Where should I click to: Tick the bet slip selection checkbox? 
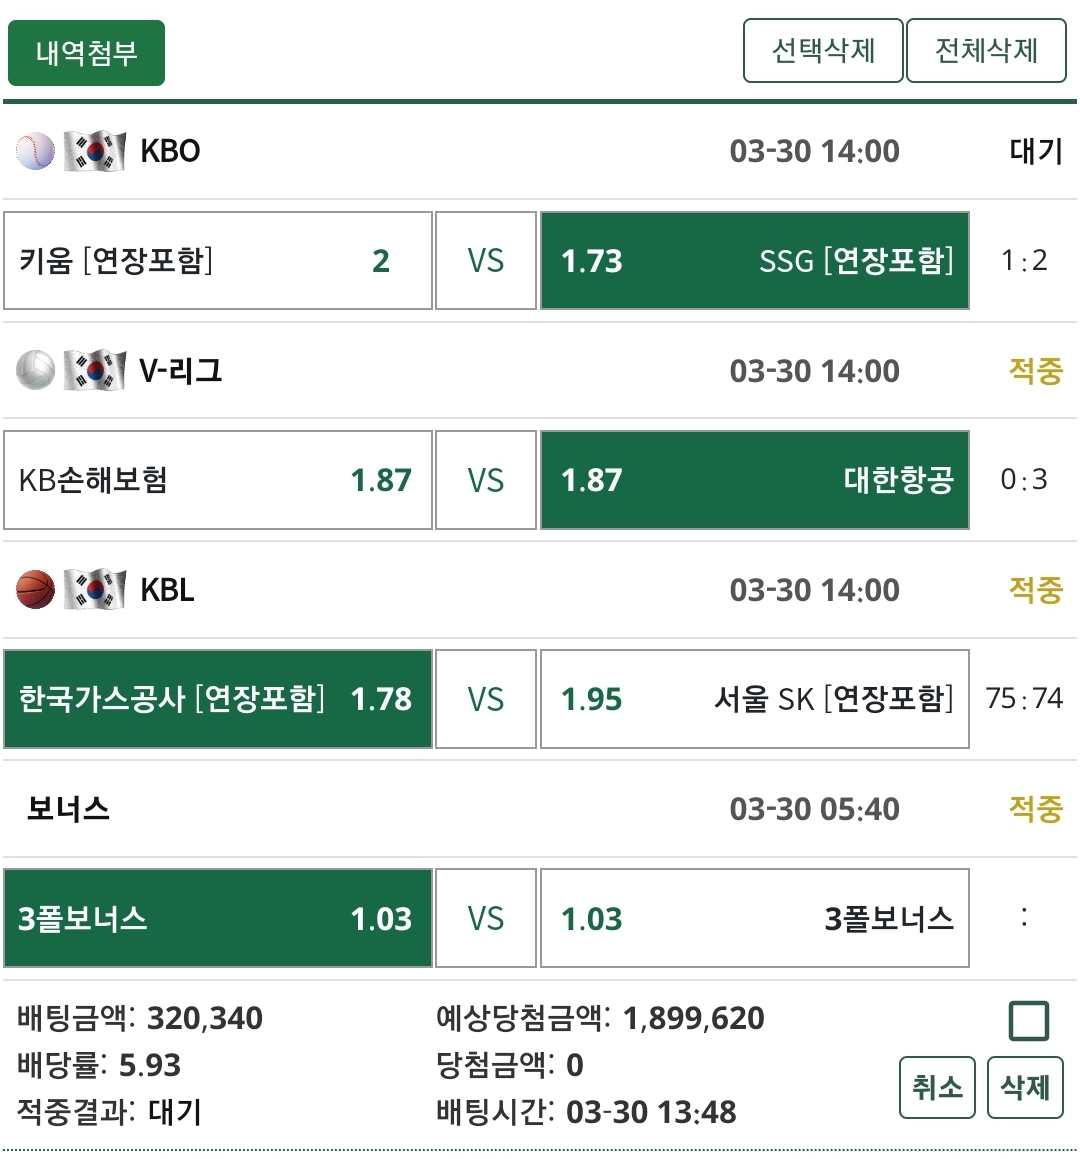1029,1021
